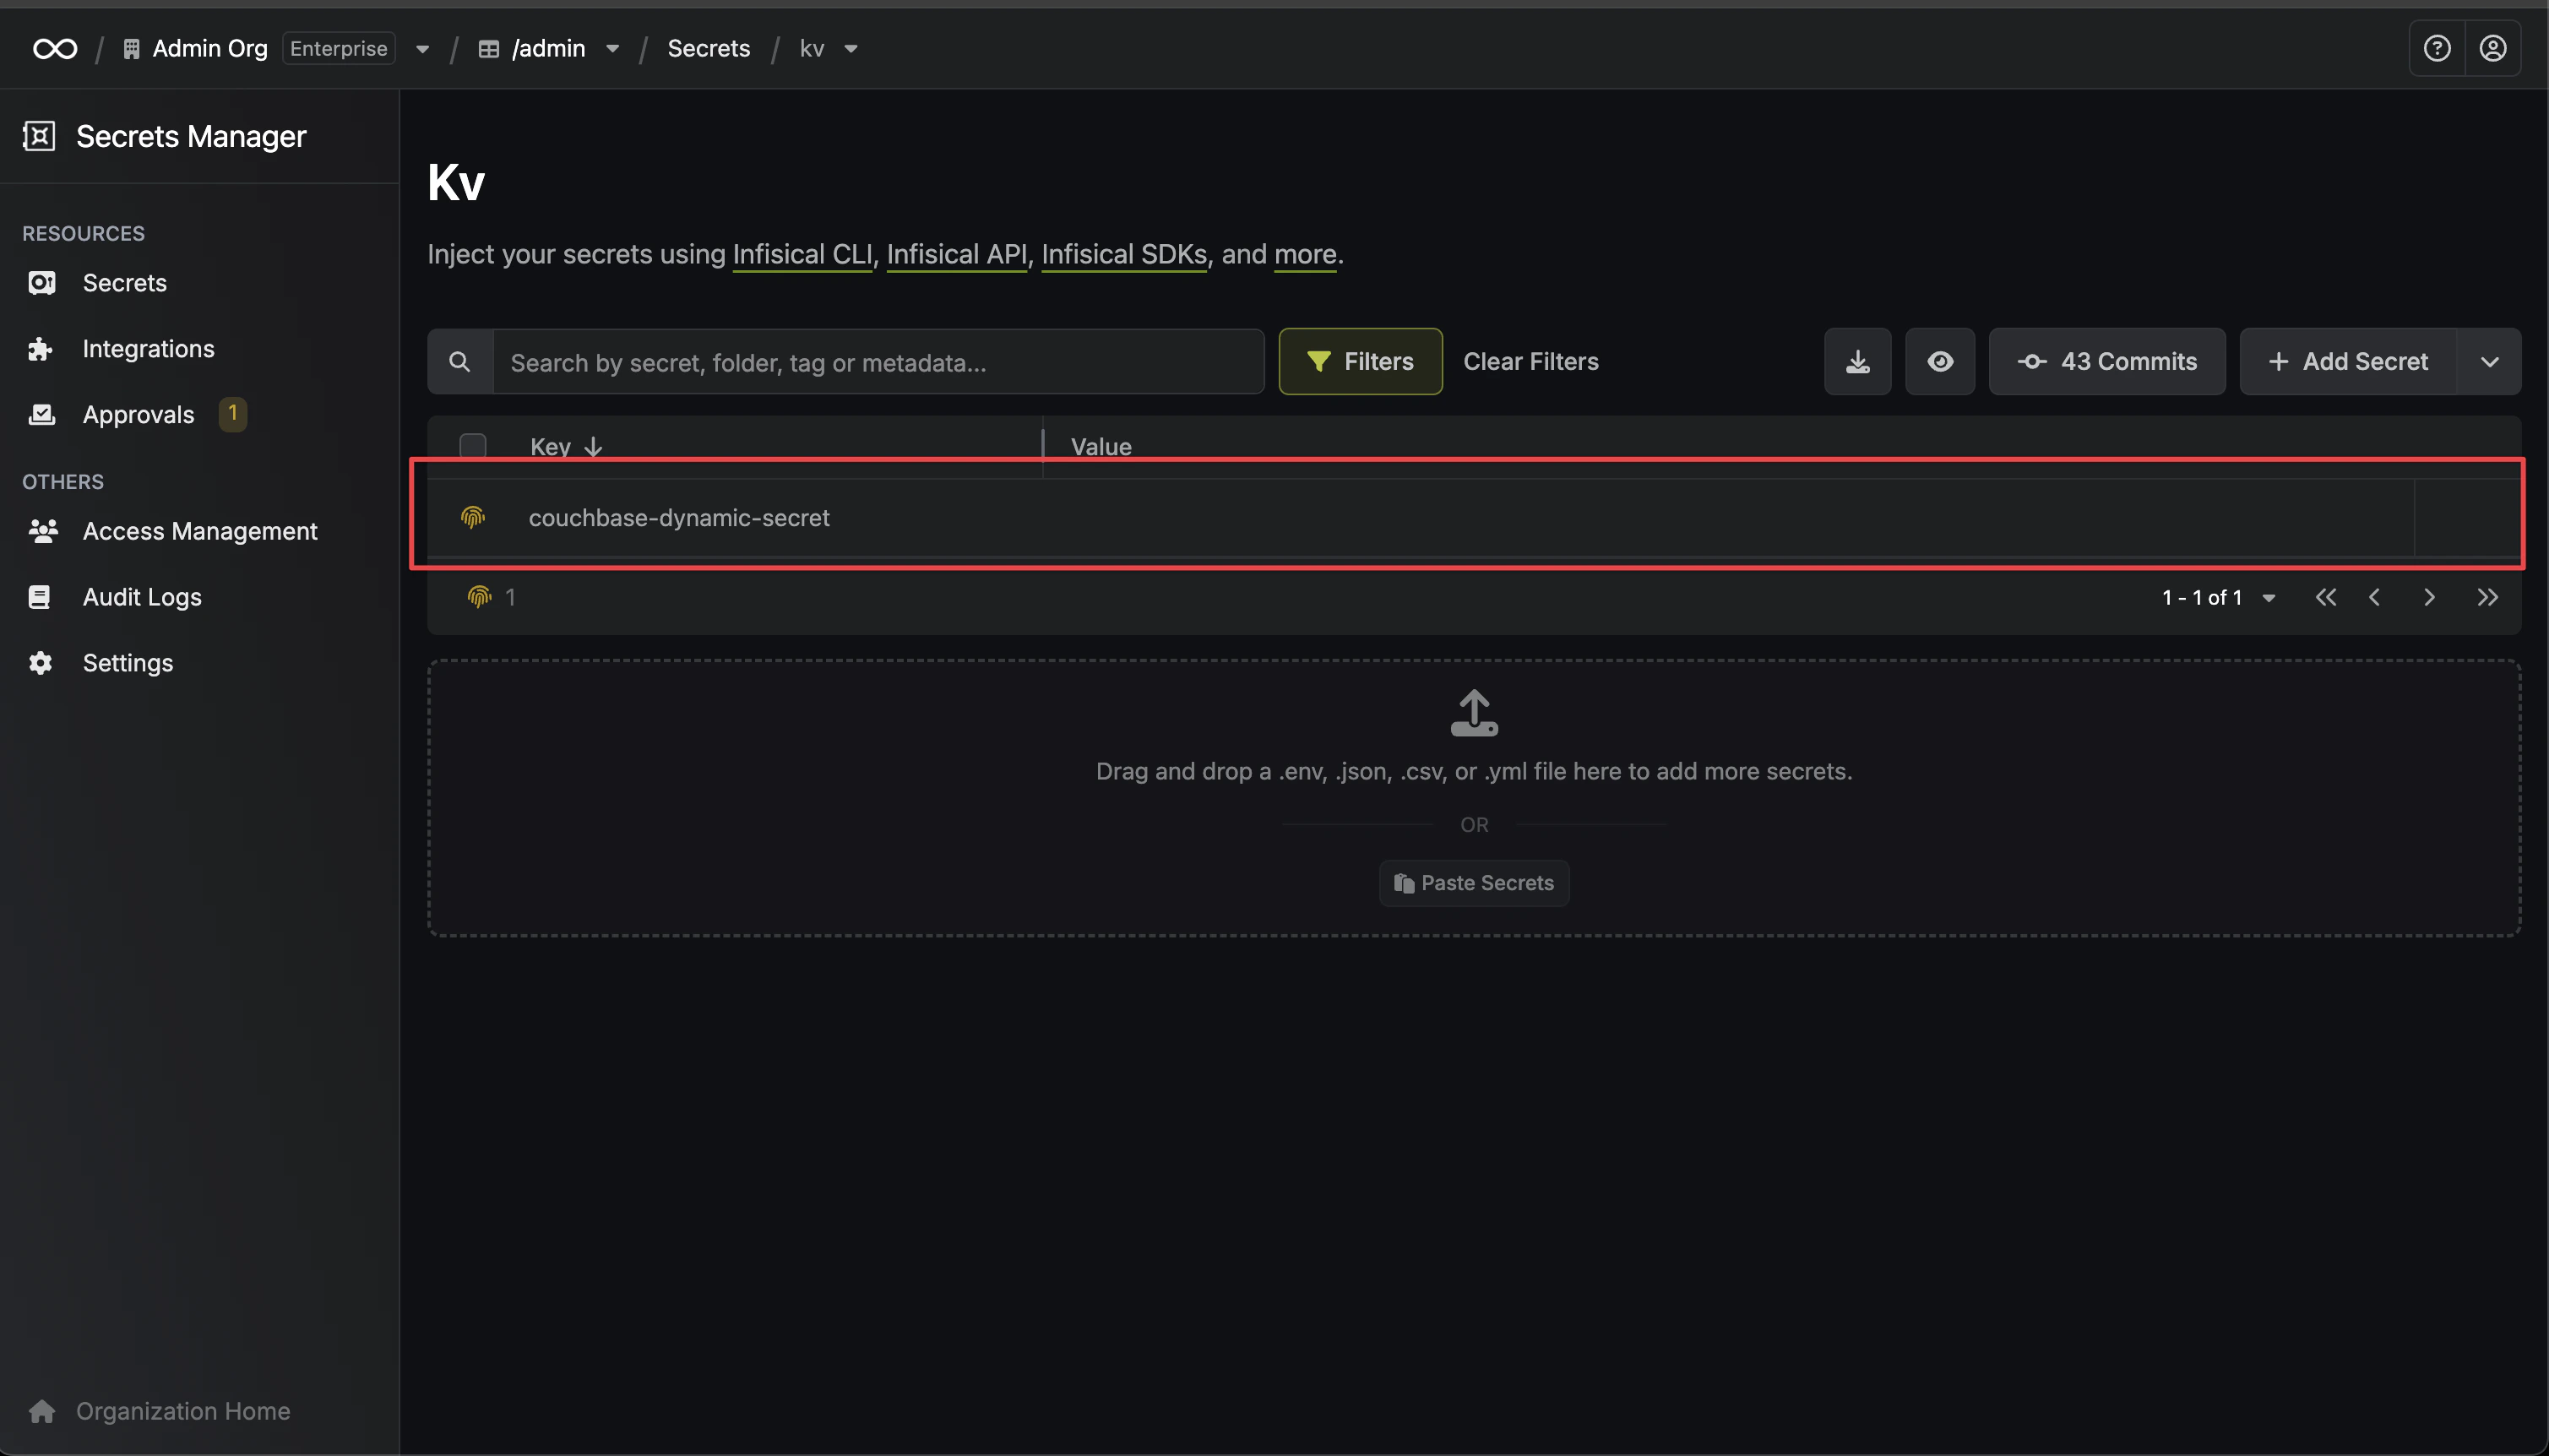Screen dimensions: 2549x1456
Task: Click the /admin project table icon
Action: click(x=489, y=49)
